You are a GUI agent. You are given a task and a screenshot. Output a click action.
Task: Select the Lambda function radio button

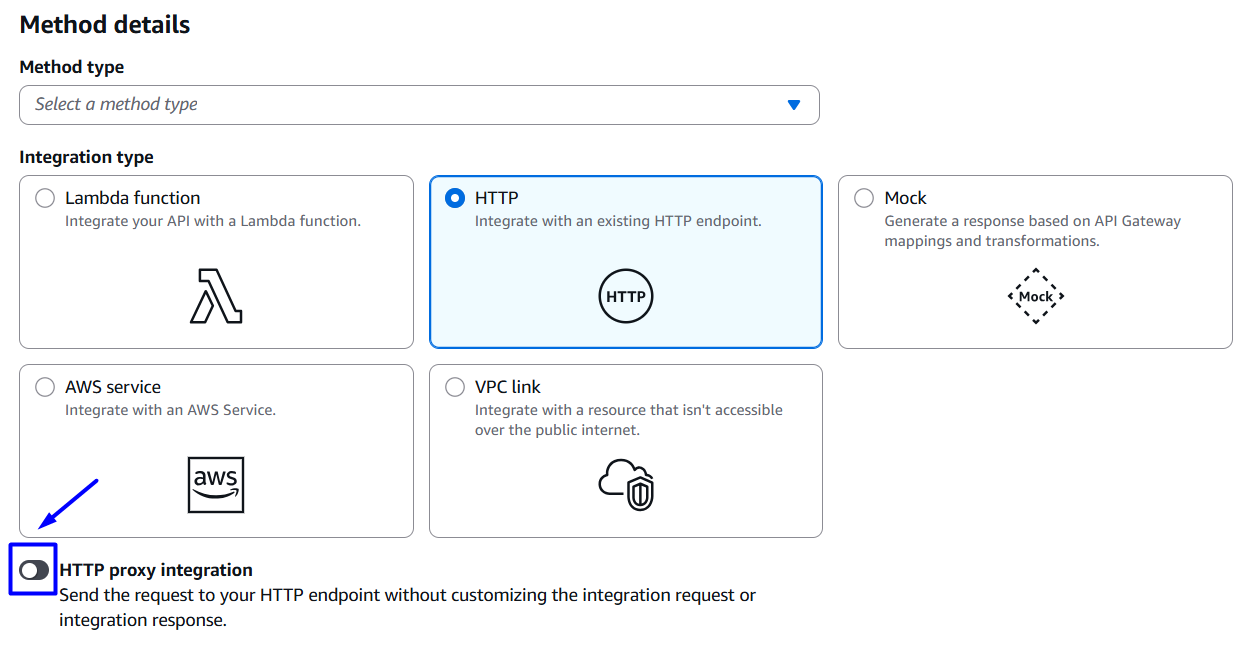click(x=45, y=198)
